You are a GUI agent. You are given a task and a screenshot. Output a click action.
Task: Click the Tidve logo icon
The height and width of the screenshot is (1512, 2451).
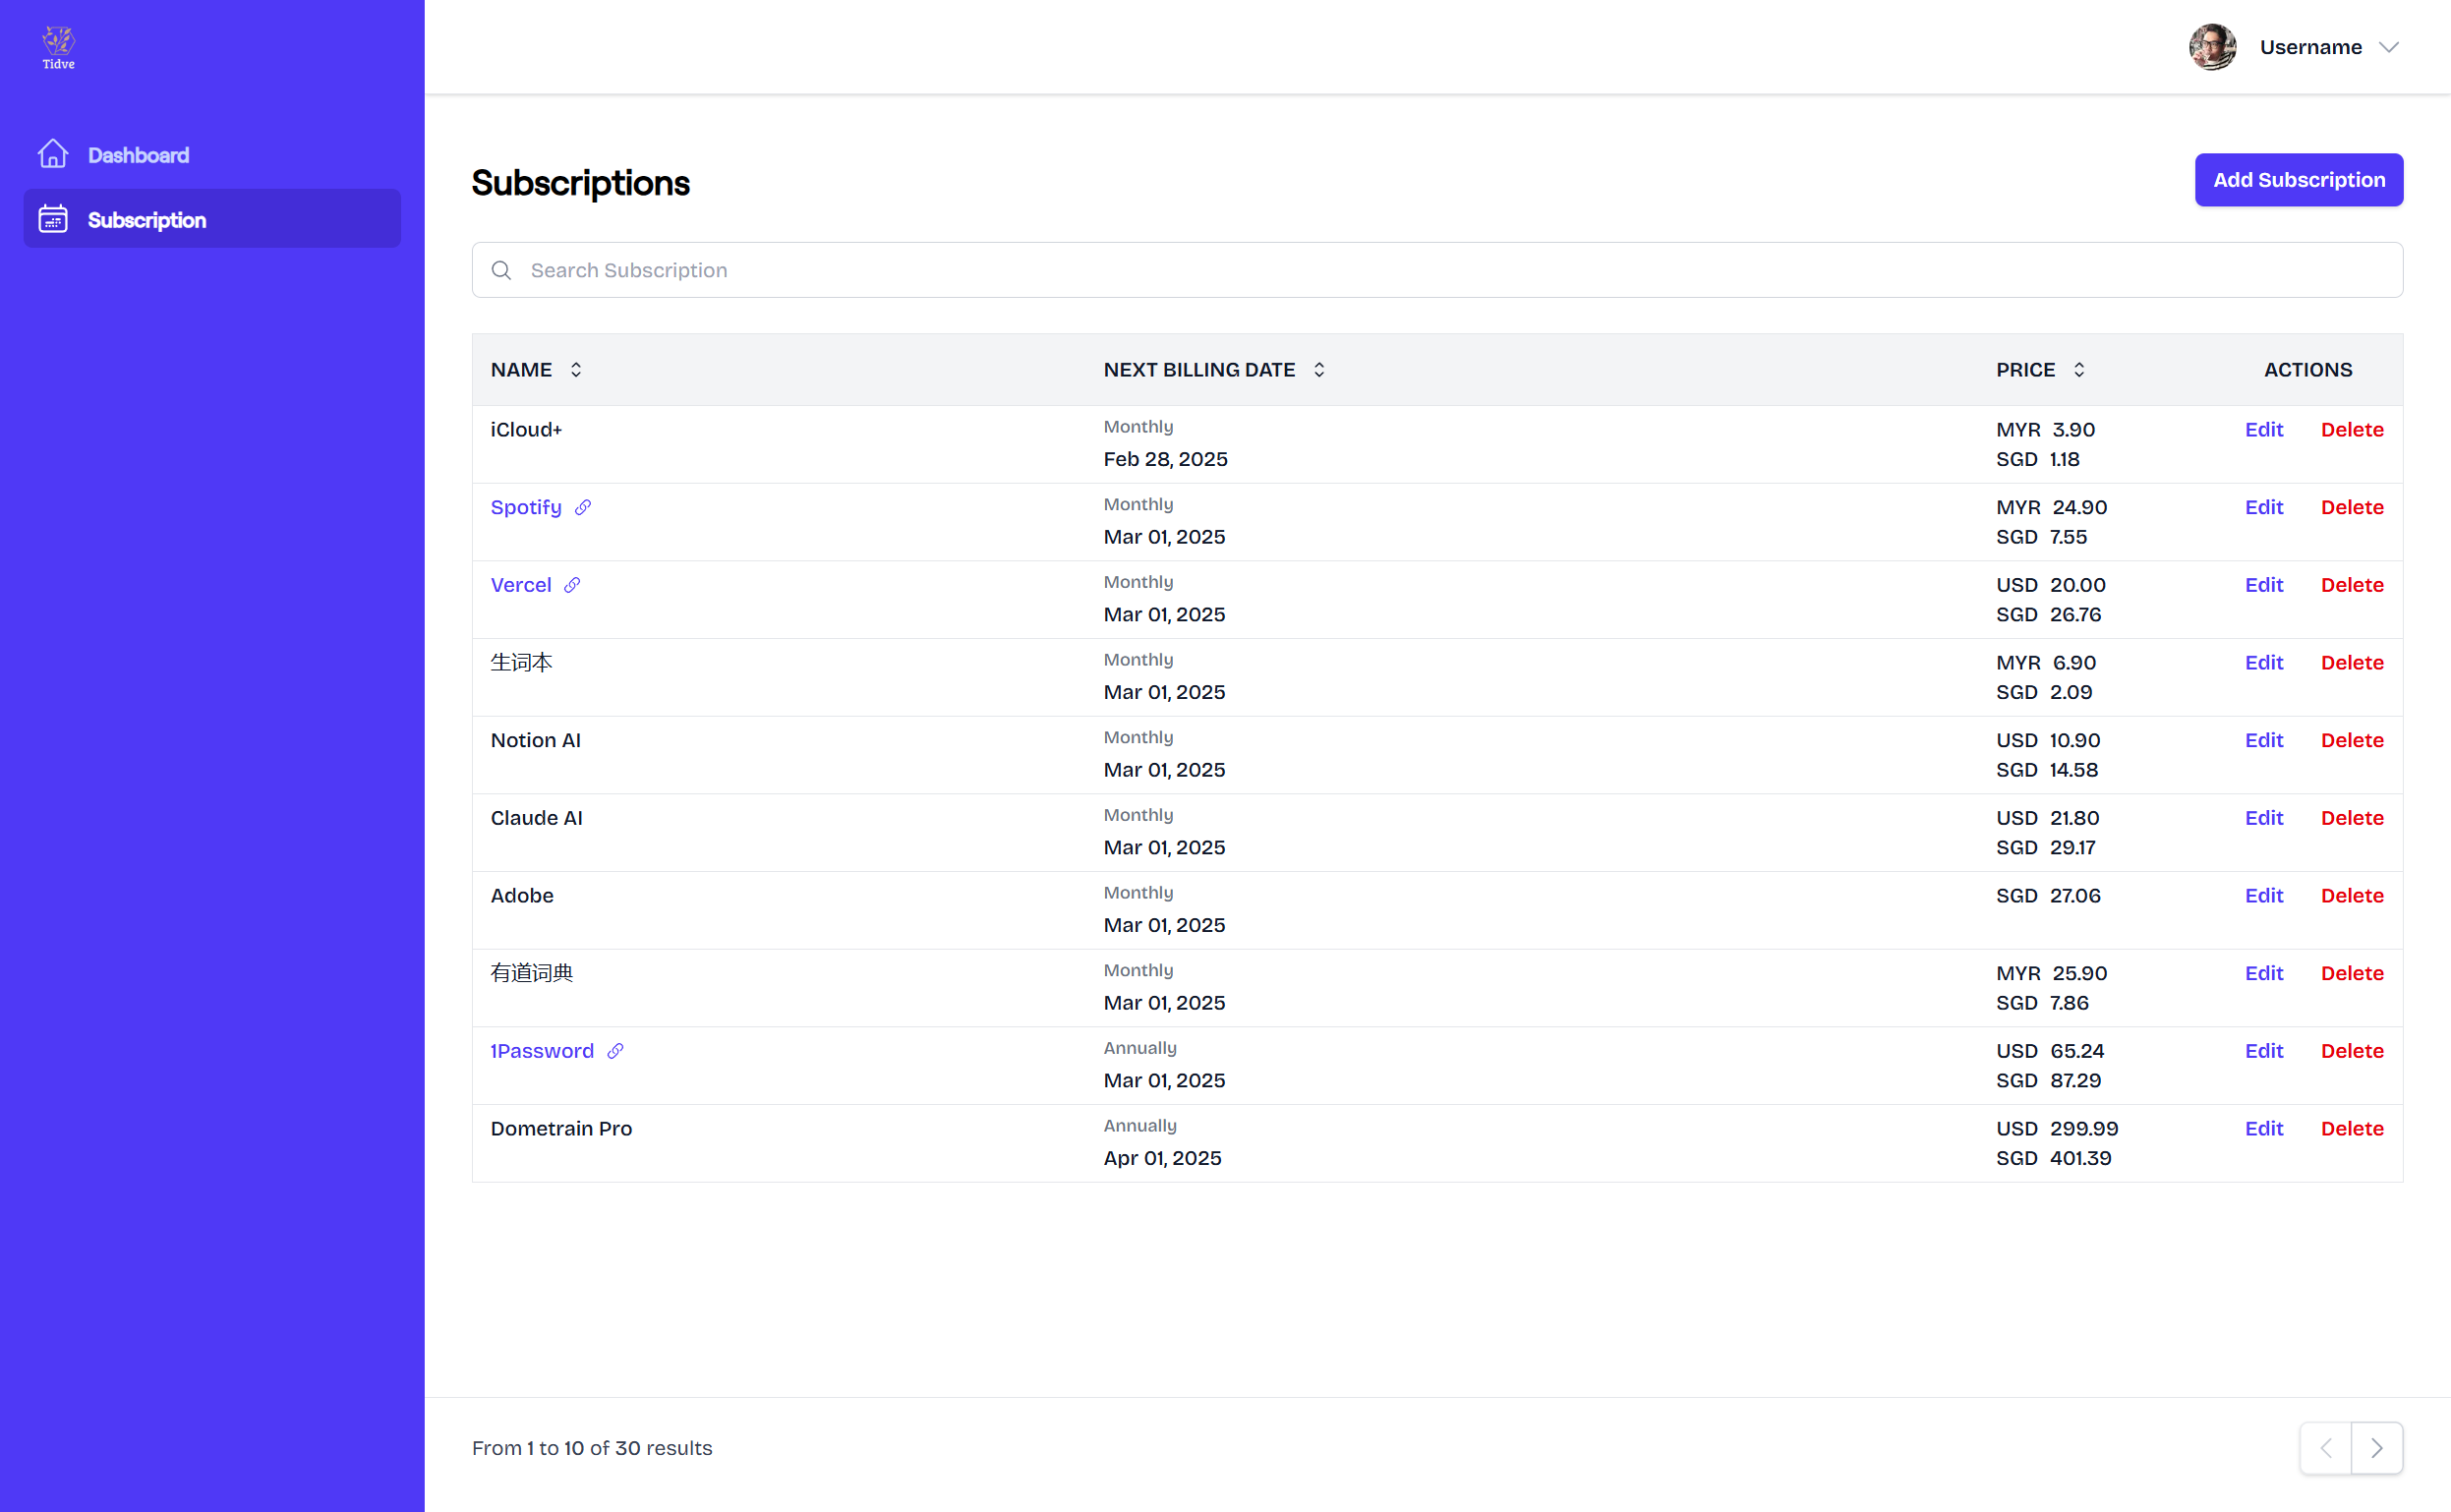(x=58, y=47)
